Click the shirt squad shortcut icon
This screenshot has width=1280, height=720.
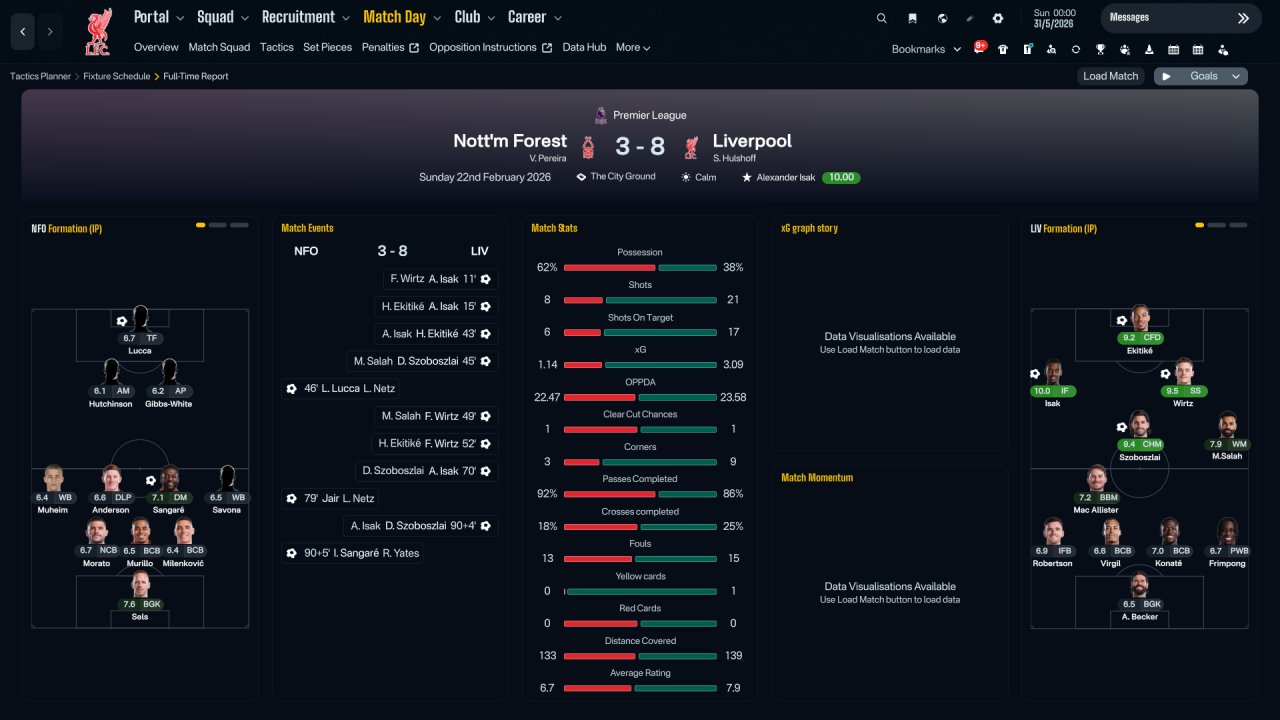click(x=1003, y=49)
